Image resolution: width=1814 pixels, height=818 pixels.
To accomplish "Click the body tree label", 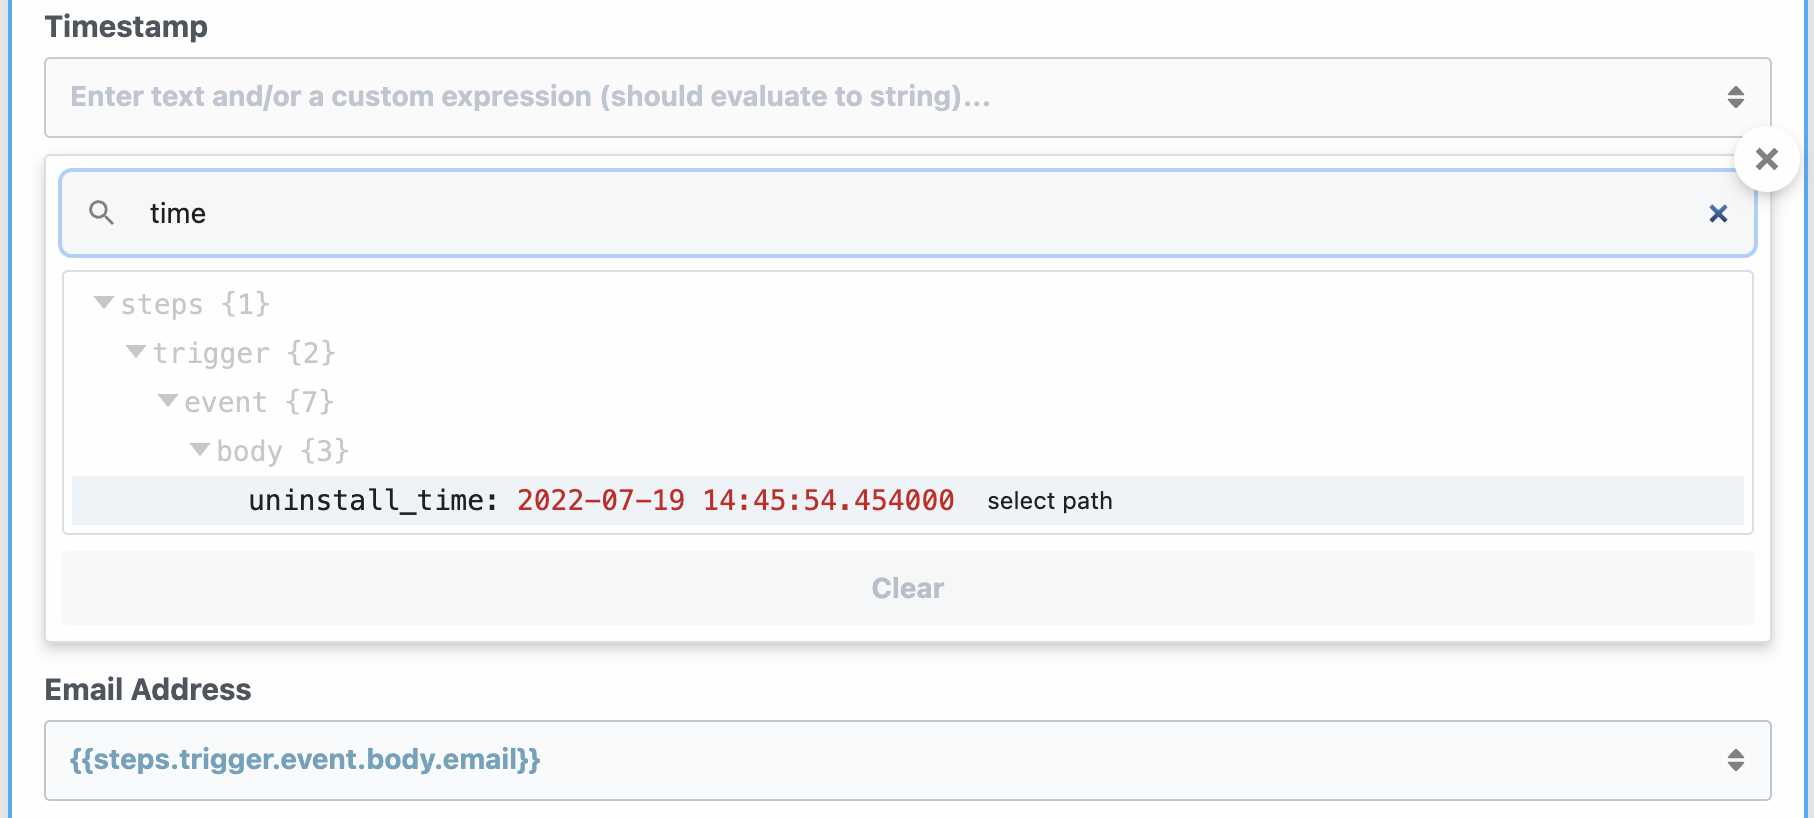I will point(249,451).
